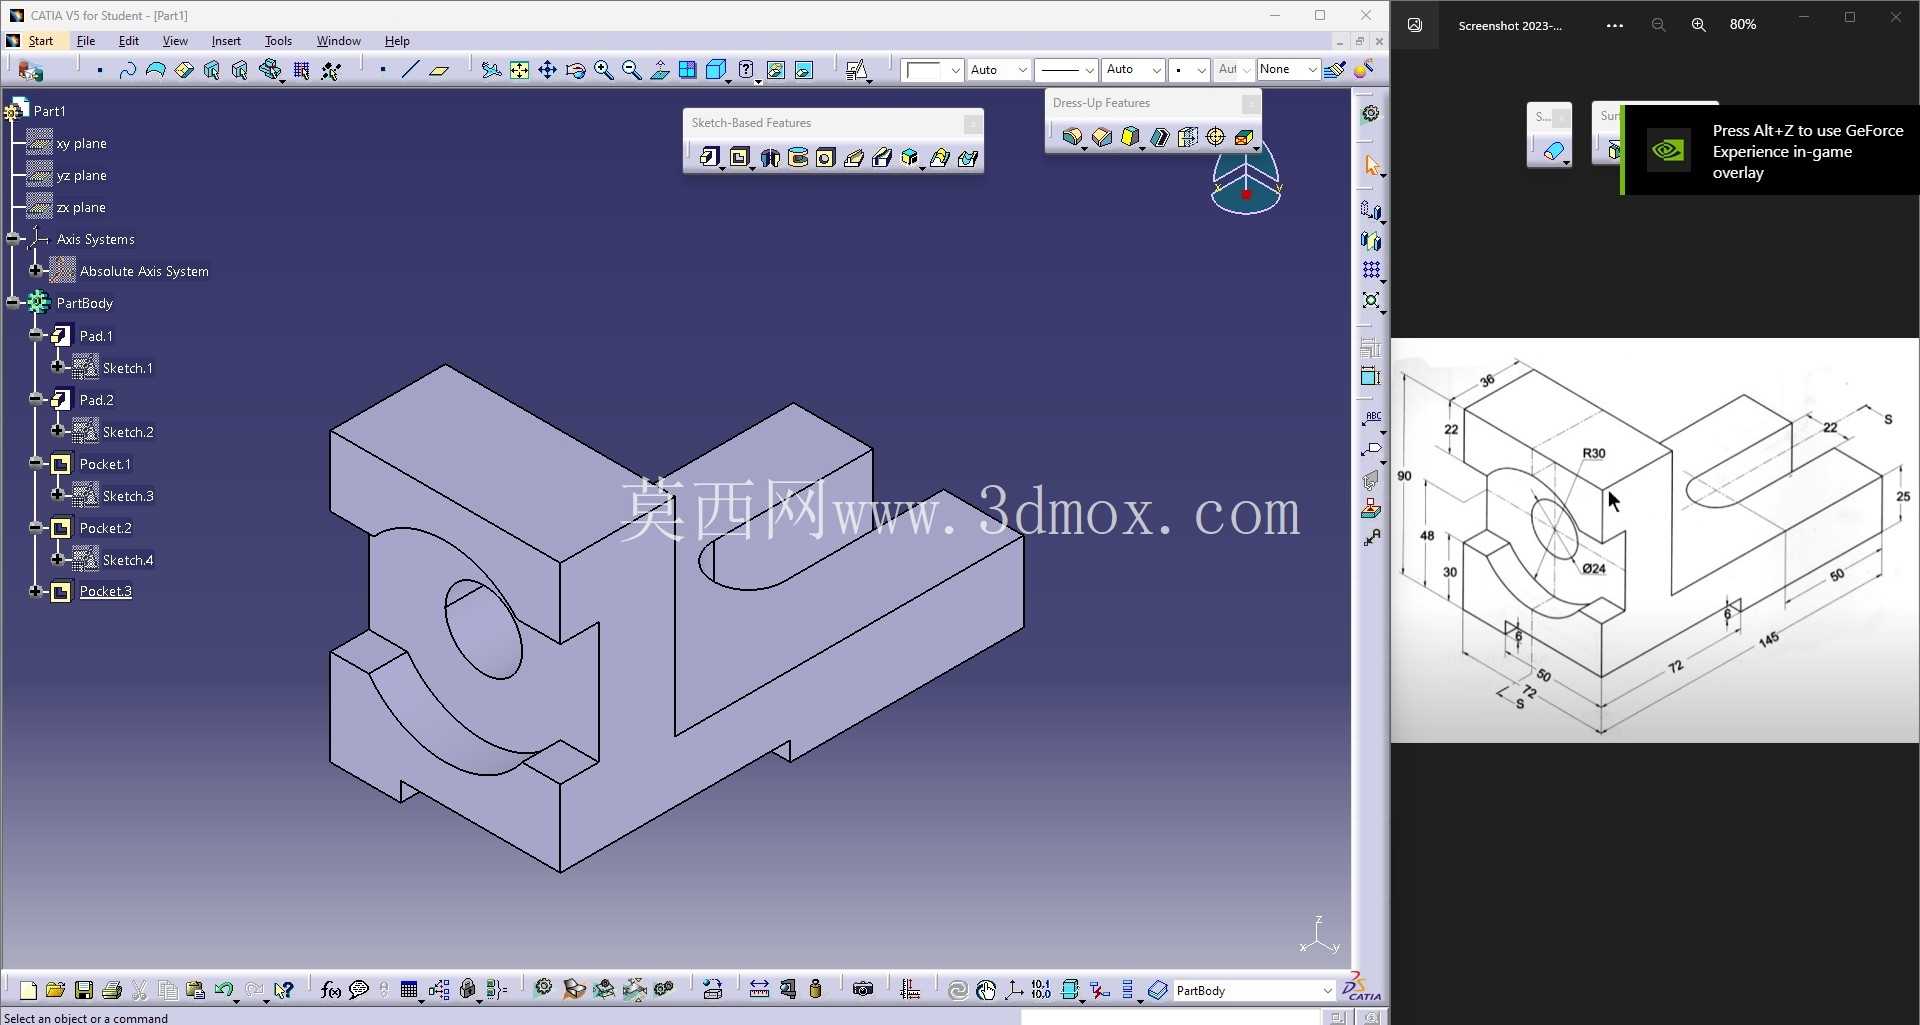Open the line type dropdown
The image size is (1920, 1025).
point(1089,70)
